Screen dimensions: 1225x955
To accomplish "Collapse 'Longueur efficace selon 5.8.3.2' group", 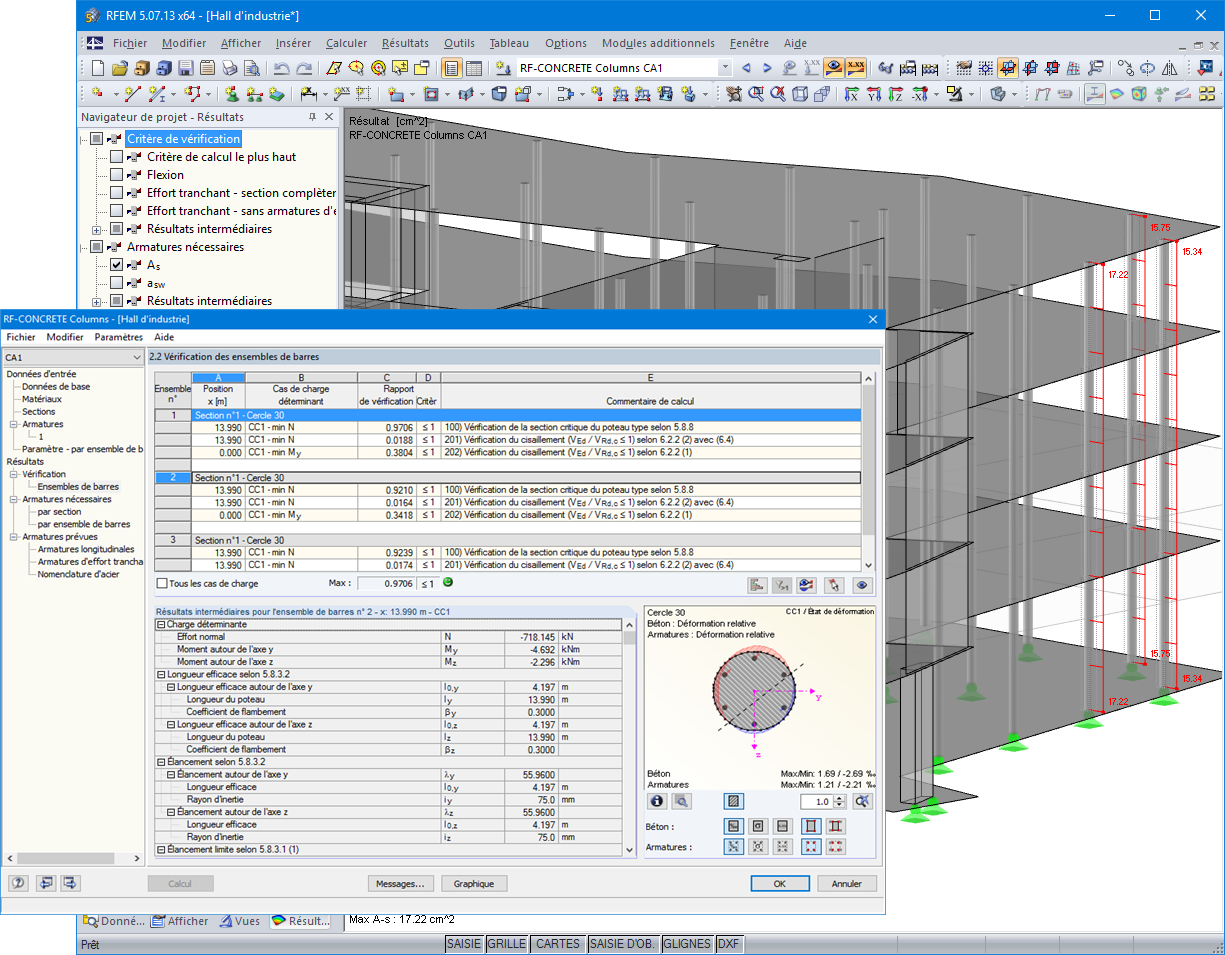I will point(160,674).
